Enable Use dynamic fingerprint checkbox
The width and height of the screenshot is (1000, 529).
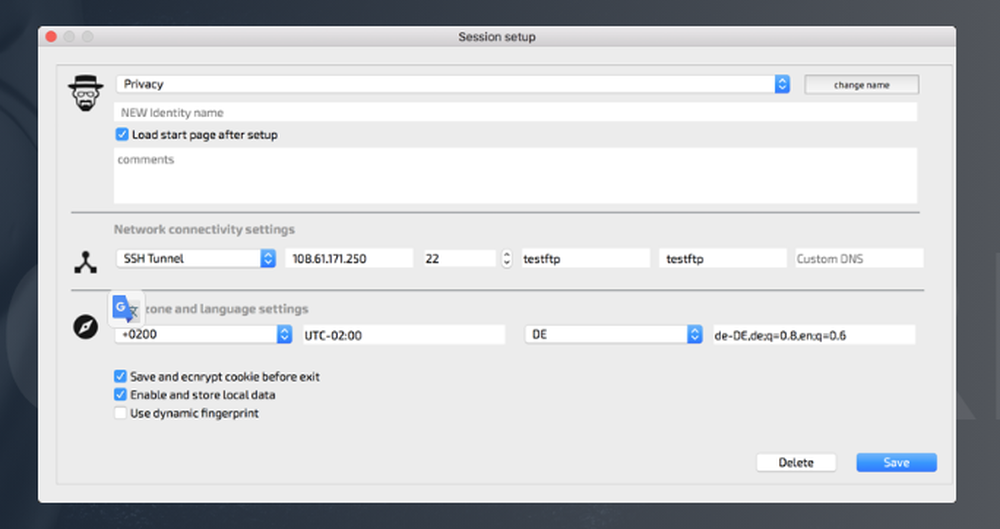[x=120, y=413]
